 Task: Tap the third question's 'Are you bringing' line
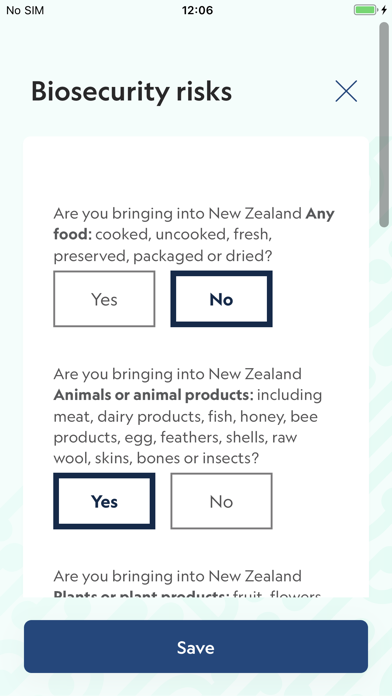click(178, 576)
